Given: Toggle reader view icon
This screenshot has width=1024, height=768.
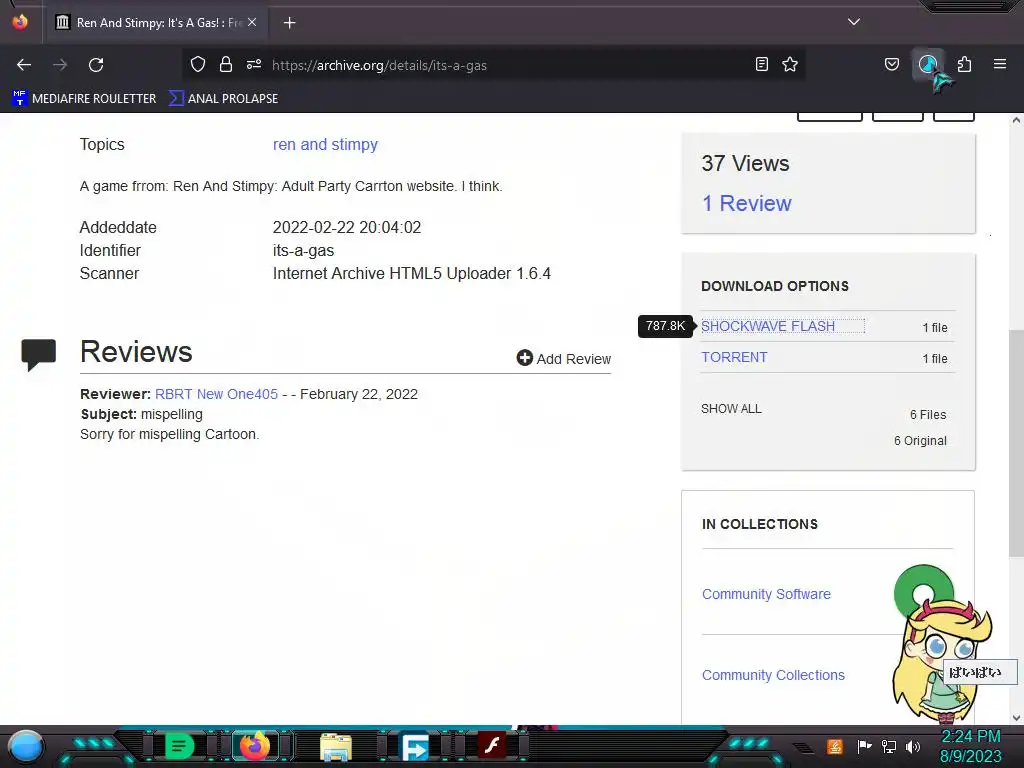Looking at the screenshot, I should coord(761,64).
